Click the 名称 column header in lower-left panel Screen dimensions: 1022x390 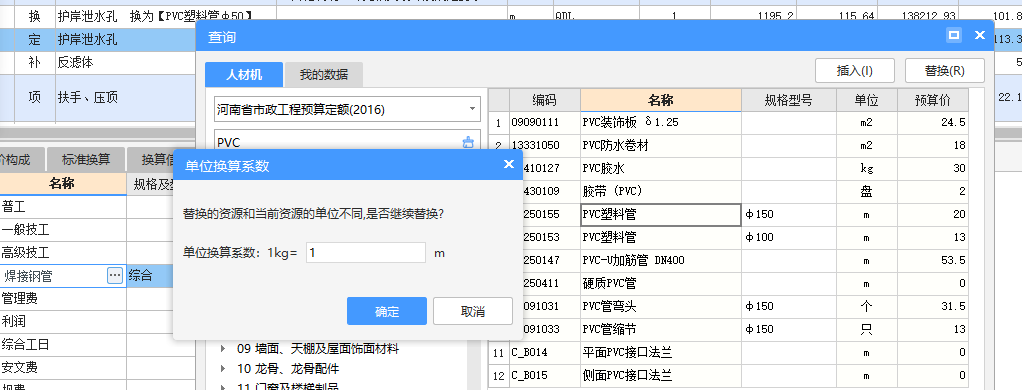(63, 184)
